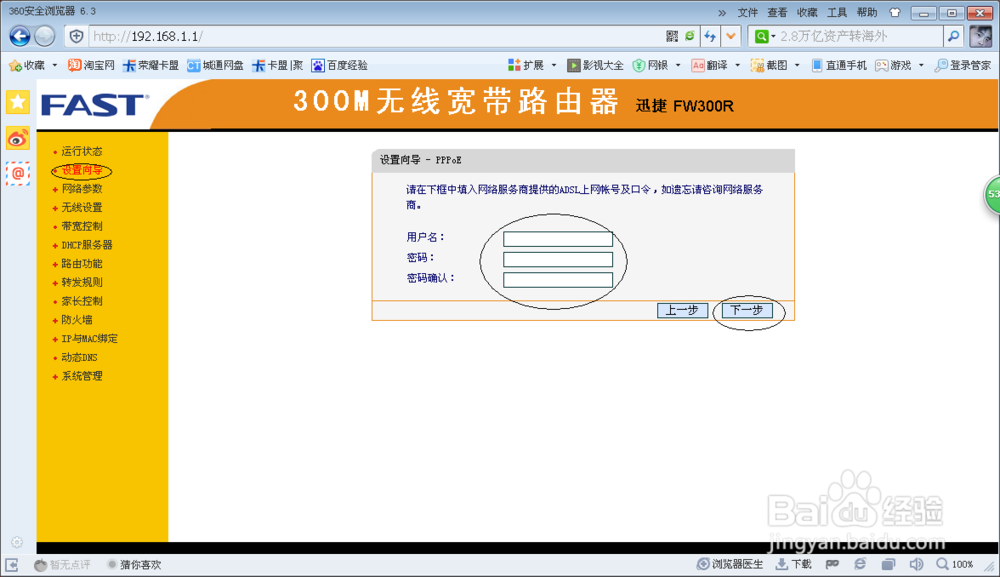Screen dimensions: 1000x577
Task: Open the search engine selector dropdown
Action: 765,36
